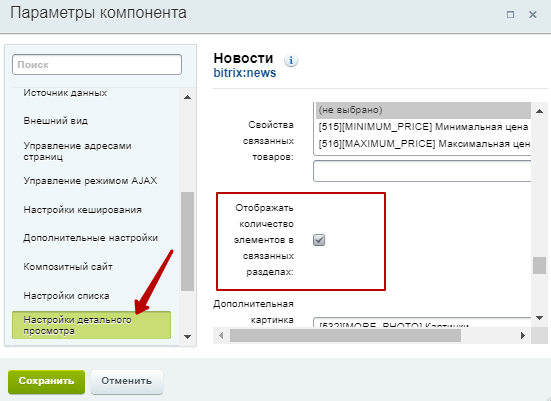
Task: Choose the MAXIMUM_PRICE property in list
Action: pyautogui.click(x=424, y=144)
